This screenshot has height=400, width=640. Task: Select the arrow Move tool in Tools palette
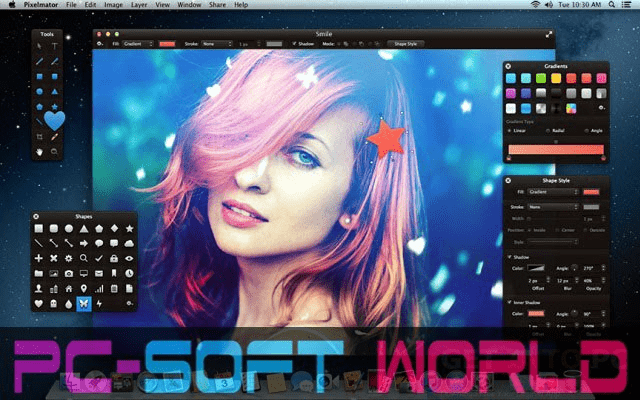[39, 47]
